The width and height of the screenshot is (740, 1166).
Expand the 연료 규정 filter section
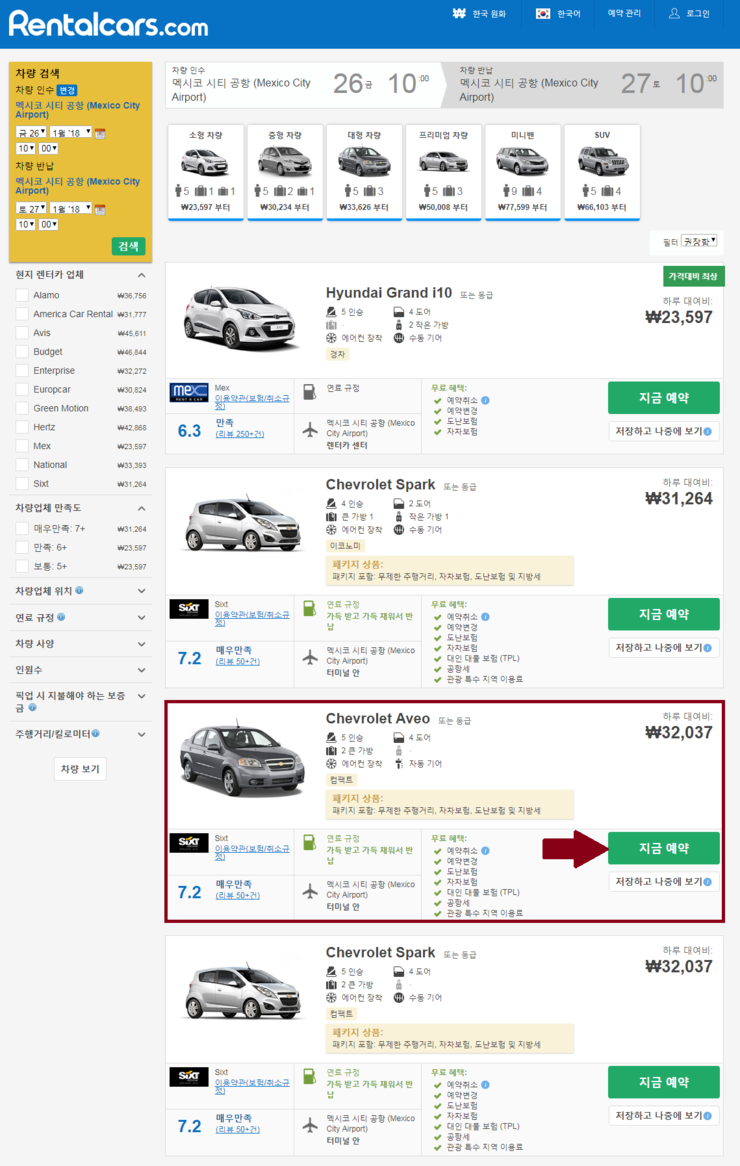pos(141,617)
